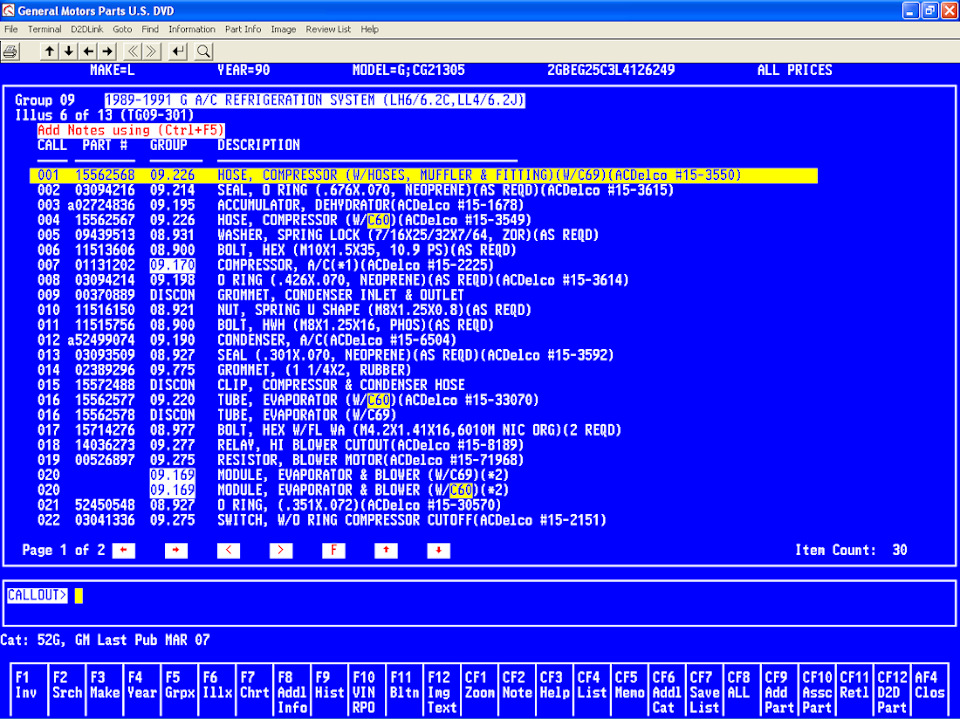Viewport: 960px width, 719px height.
Task: Open the Help menu
Action: tap(369, 29)
